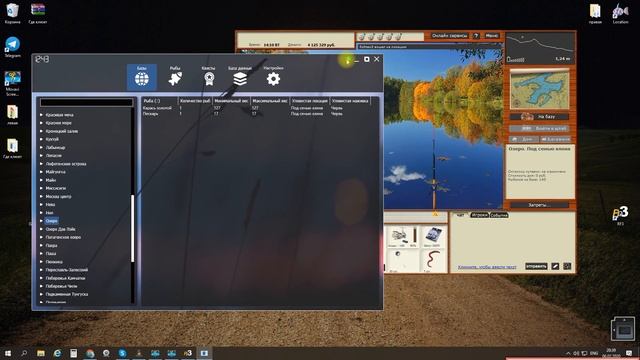
Task: Open the База данных layers tab
Action: pos(240,77)
